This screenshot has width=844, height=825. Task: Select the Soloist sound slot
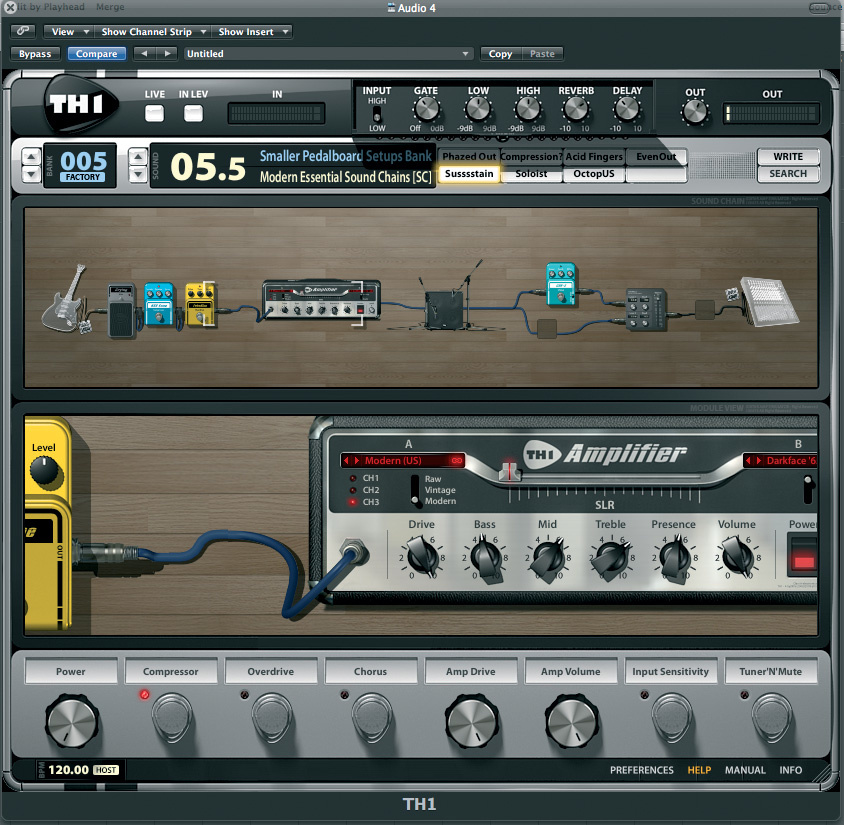(x=531, y=174)
